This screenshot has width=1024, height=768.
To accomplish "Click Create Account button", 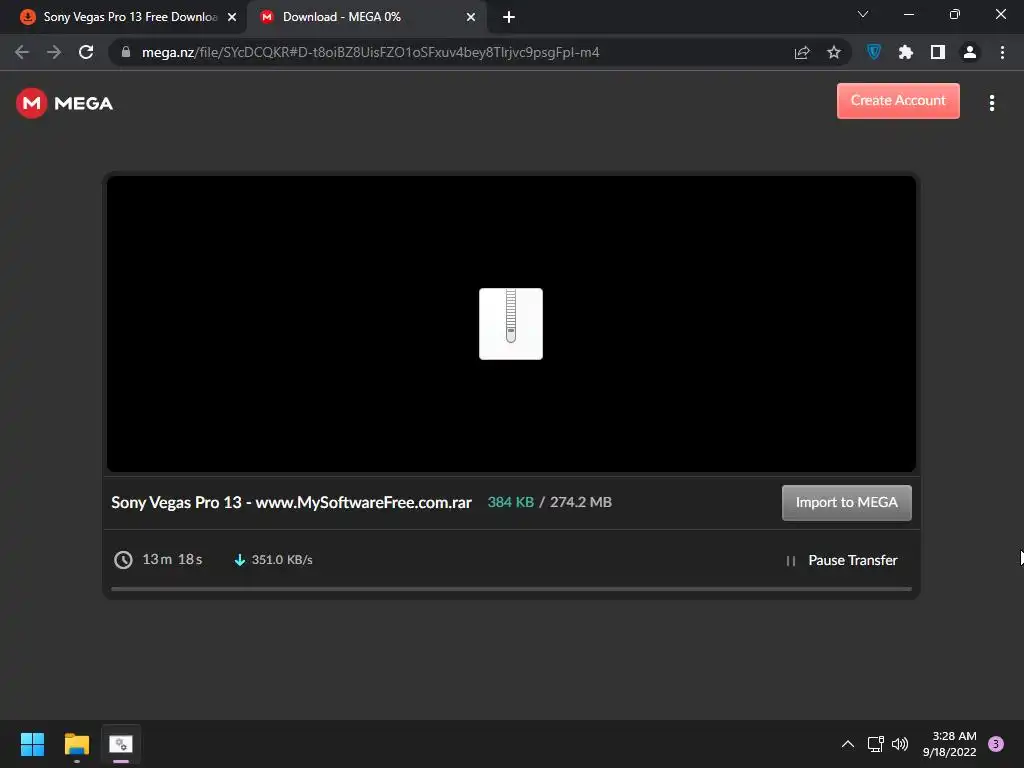I will tap(898, 101).
